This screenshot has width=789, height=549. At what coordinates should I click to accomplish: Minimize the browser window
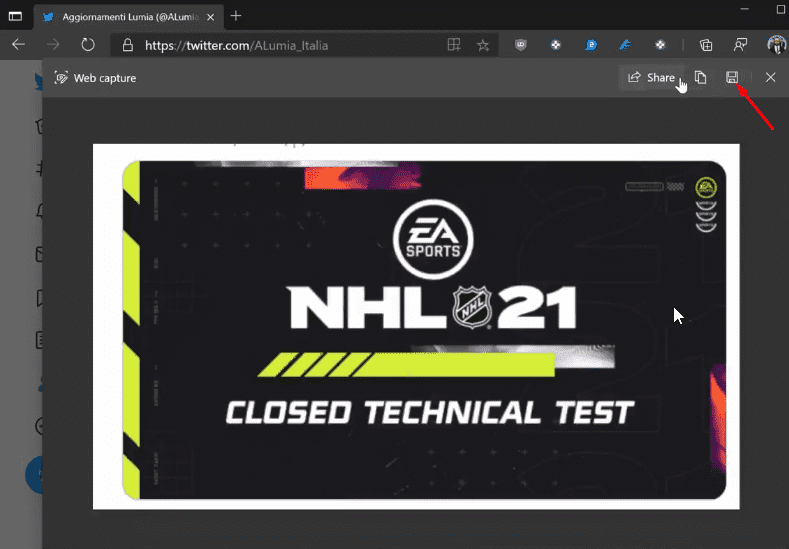coord(745,9)
